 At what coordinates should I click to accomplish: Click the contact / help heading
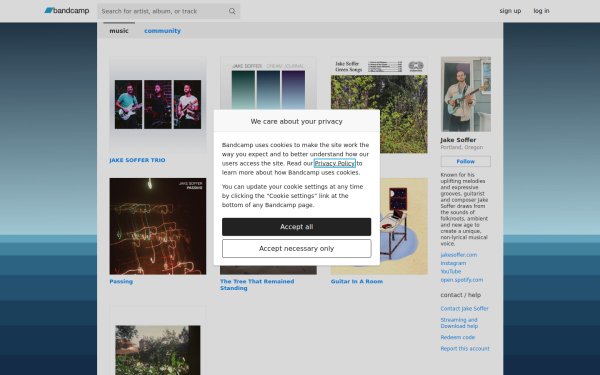(x=460, y=295)
